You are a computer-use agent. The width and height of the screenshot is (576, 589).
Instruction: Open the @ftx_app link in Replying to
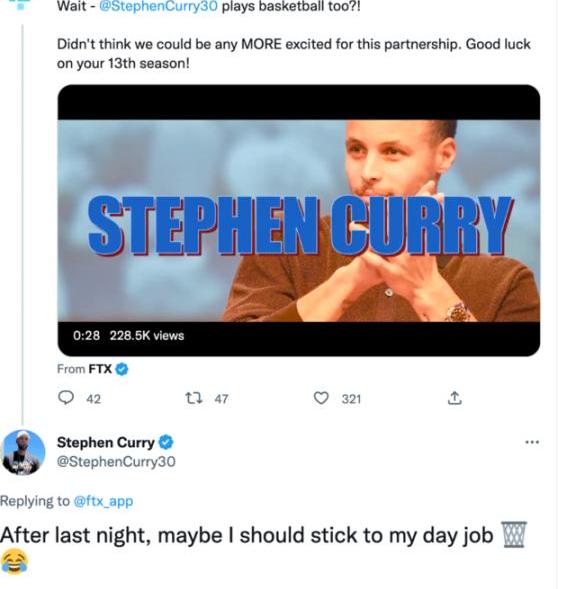[x=103, y=501]
